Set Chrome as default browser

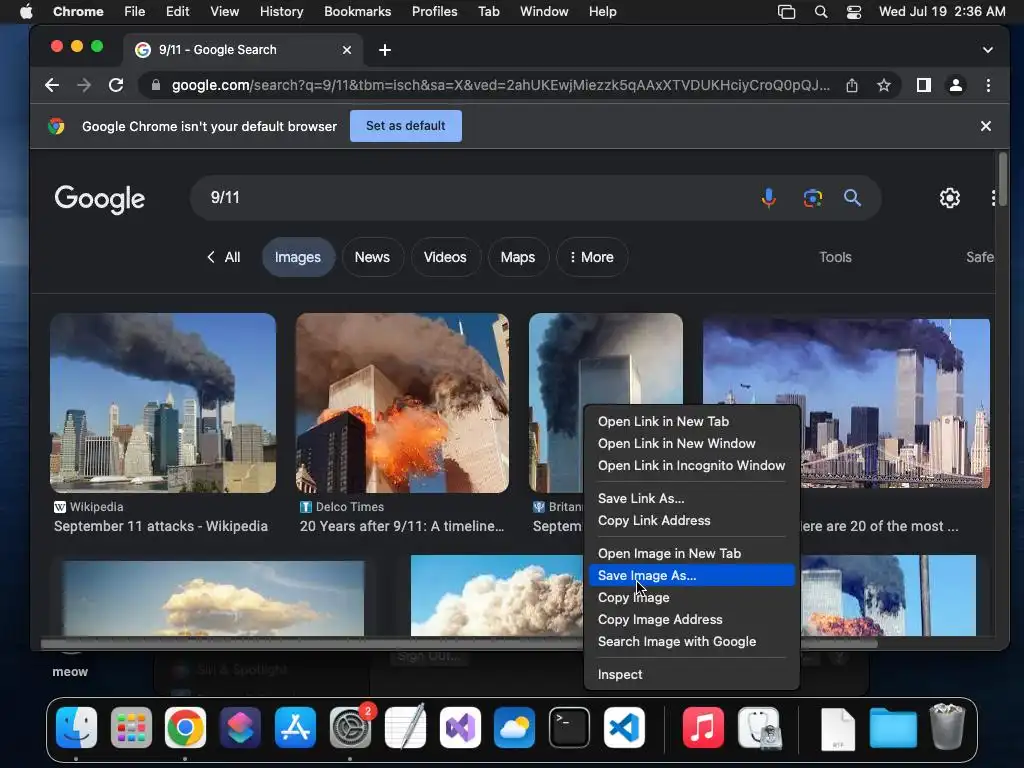point(406,126)
